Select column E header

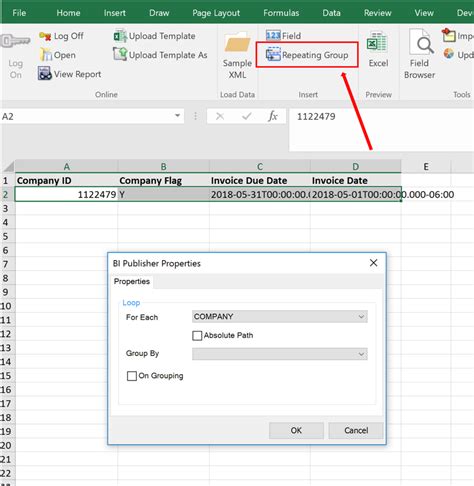(426, 166)
